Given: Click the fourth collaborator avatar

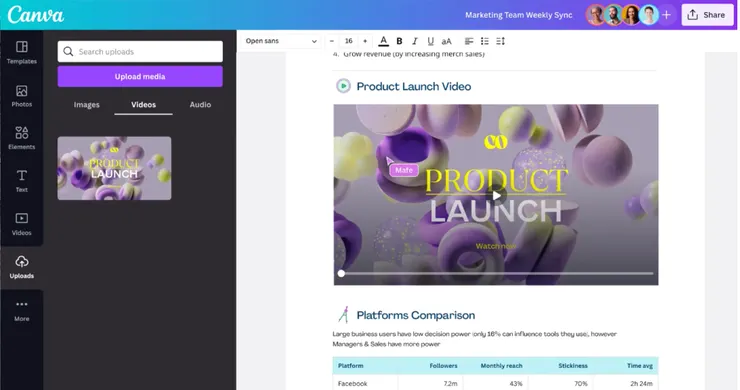Looking at the screenshot, I should click(649, 15).
